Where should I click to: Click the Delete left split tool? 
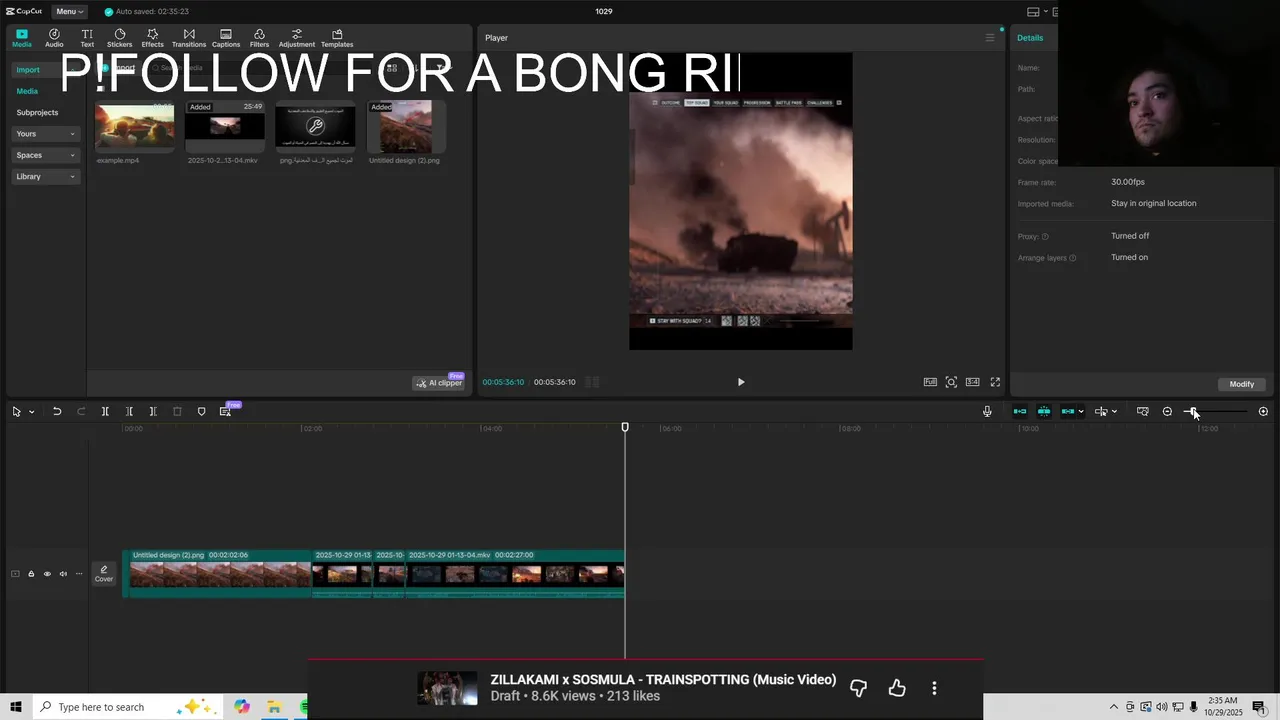click(x=129, y=412)
